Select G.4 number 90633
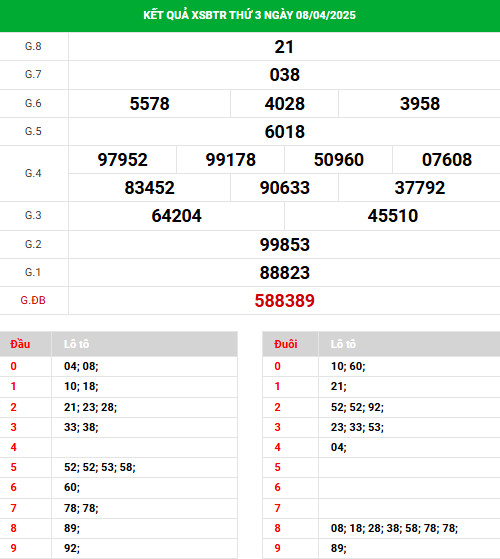Screen dimensions: 500x559 (x=284, y=188)
